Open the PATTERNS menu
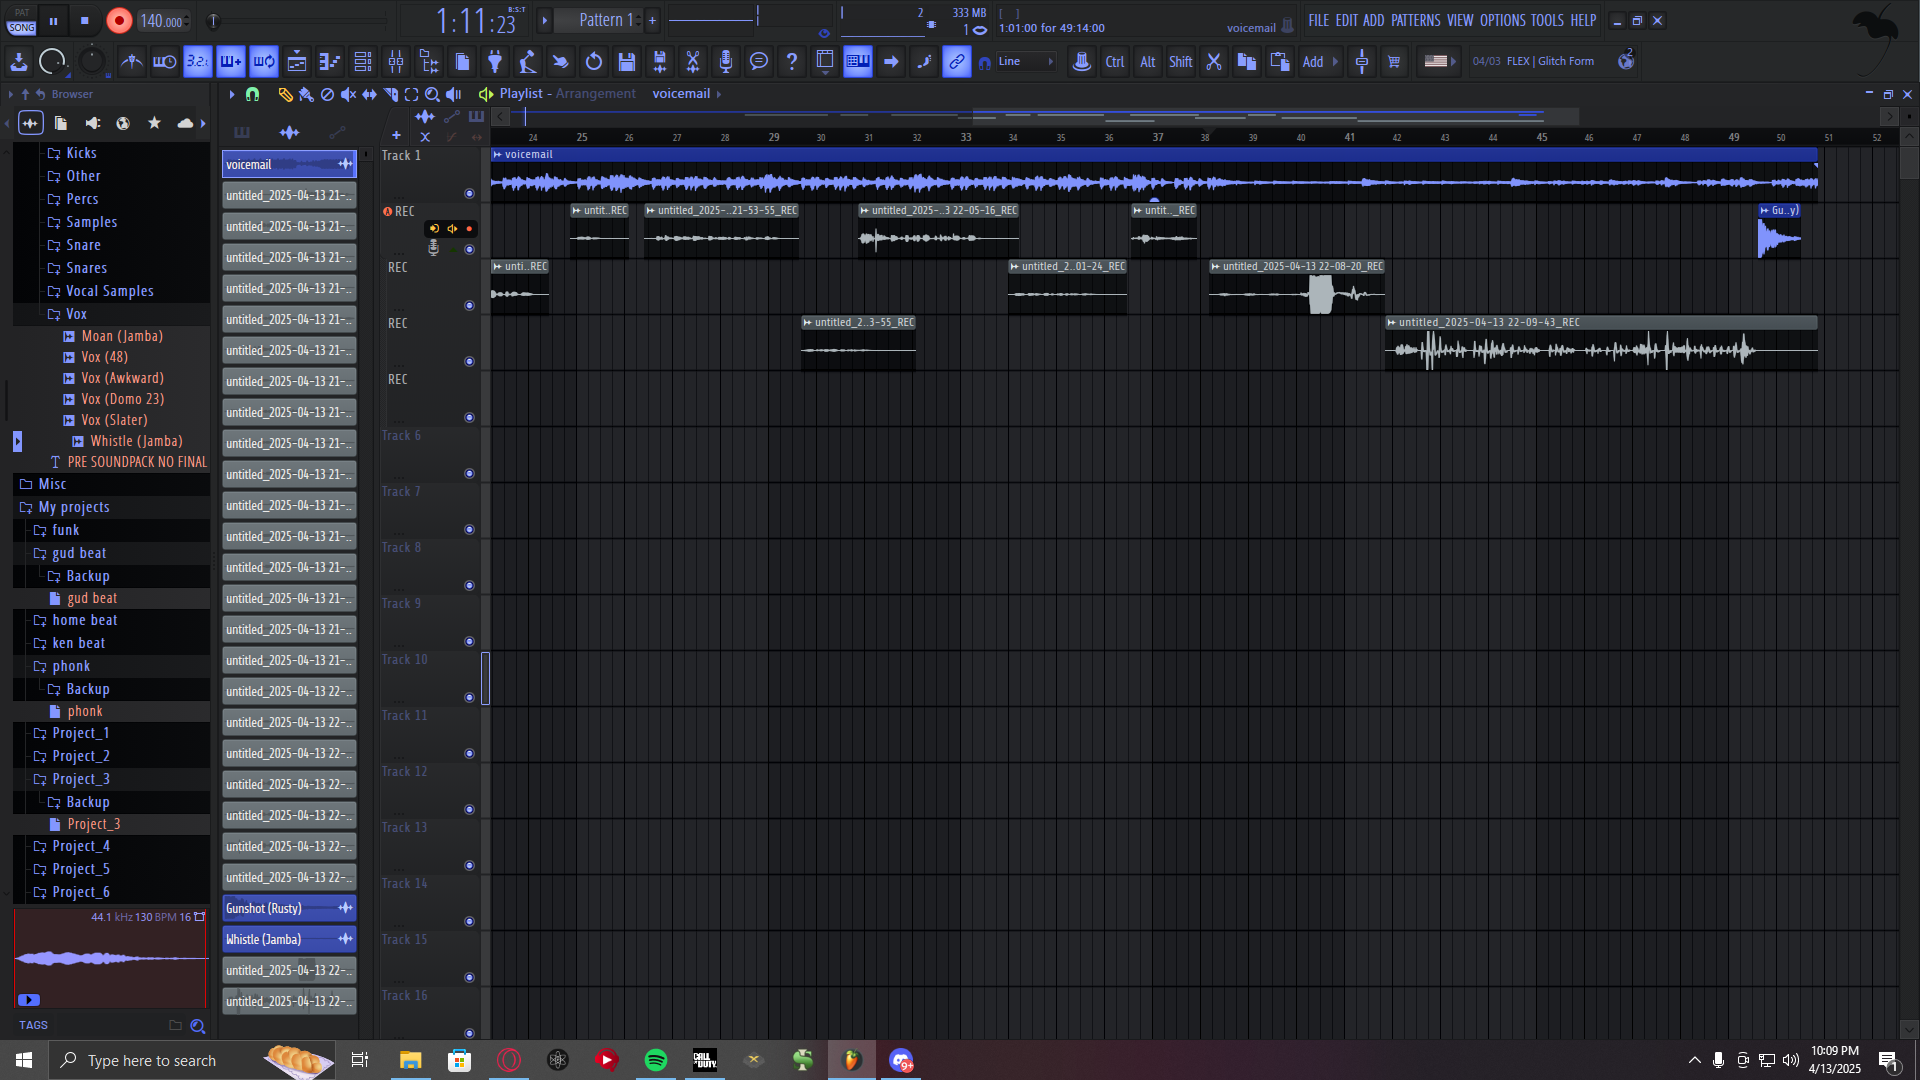Image resolution: width=1920 pixels, height=1080 pixels. click(1415, 20)
